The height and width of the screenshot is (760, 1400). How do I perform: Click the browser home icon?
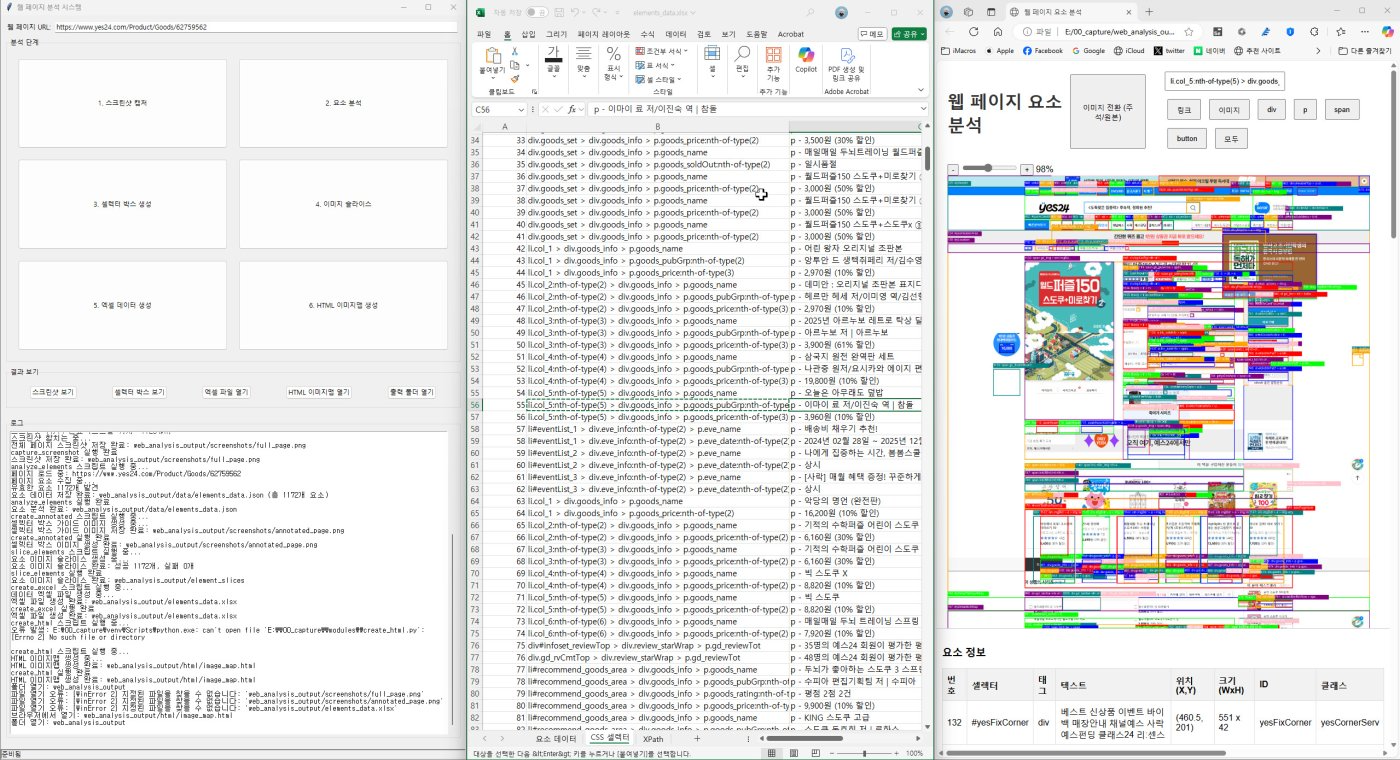point(998,31)
